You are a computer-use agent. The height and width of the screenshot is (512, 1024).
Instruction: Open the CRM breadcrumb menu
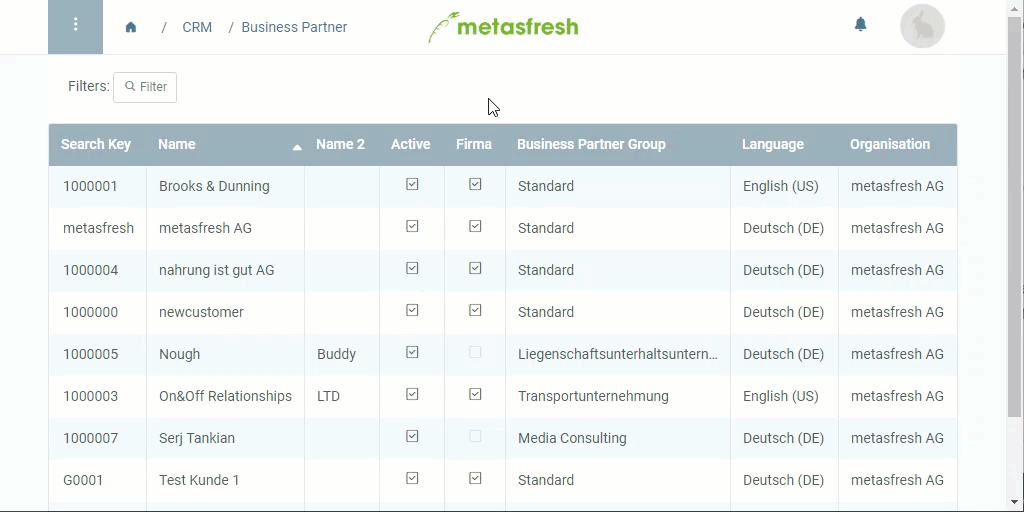(197, 27)
